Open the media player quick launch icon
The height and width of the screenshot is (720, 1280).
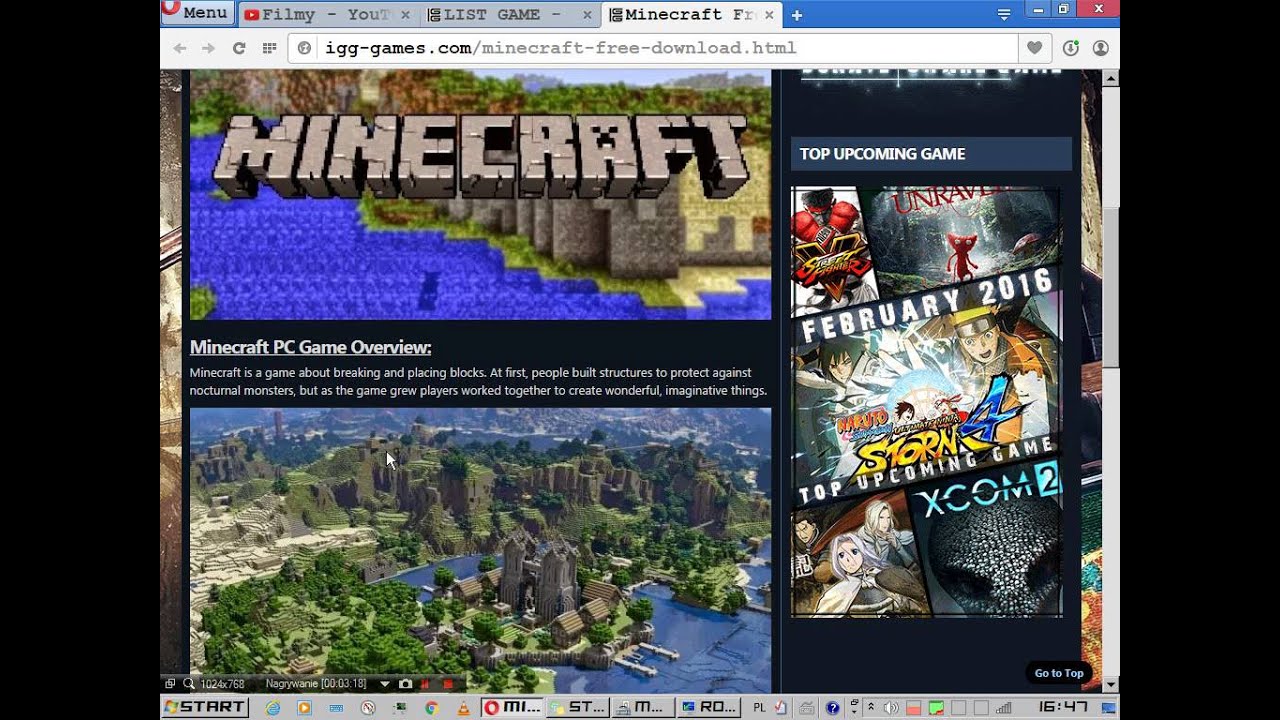304,708
